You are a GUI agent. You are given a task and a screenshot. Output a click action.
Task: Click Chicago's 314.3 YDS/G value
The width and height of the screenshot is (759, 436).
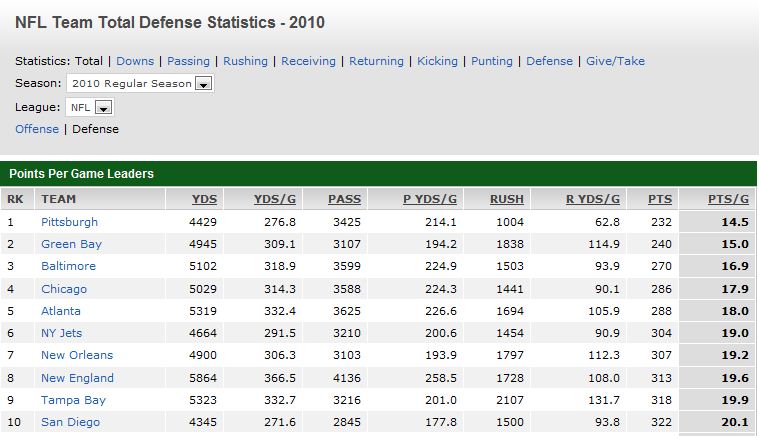coord(280,289)
